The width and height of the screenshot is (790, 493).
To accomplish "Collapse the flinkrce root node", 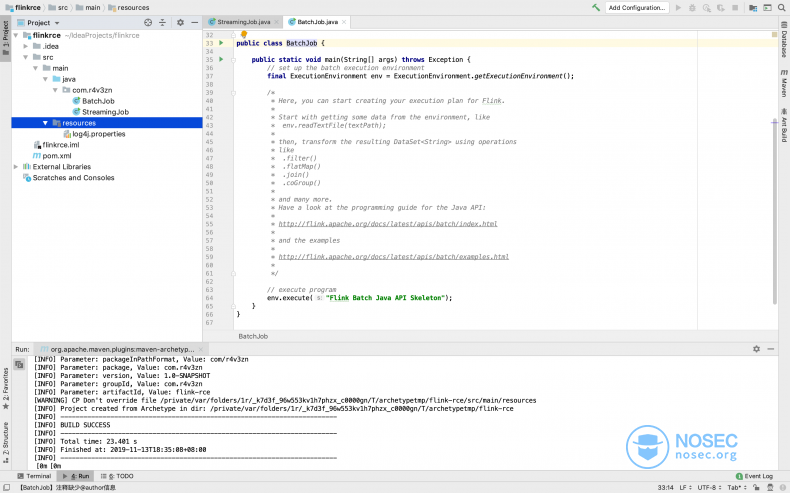I will (16, 35).
